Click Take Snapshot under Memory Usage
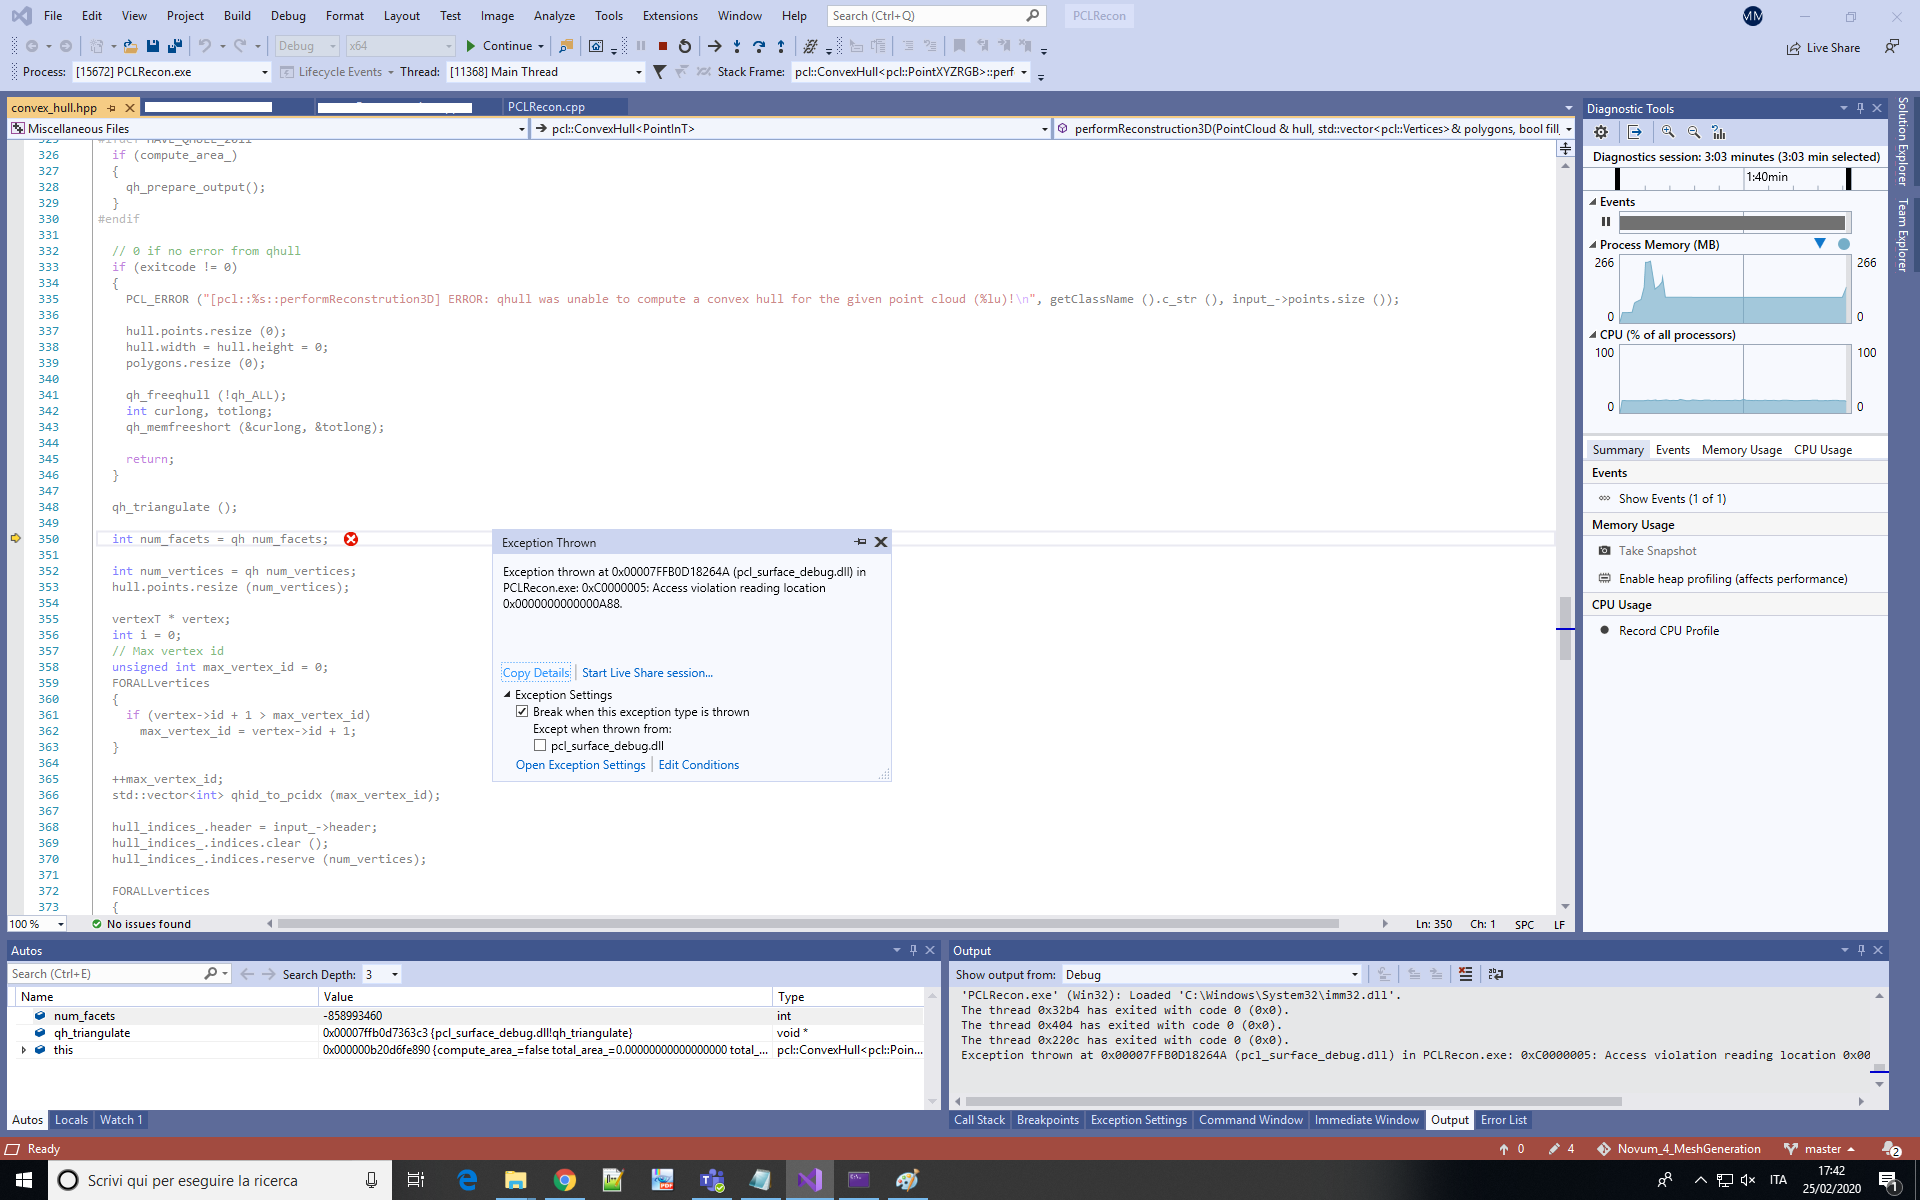1920x1201 pixels. (1657, 551)
